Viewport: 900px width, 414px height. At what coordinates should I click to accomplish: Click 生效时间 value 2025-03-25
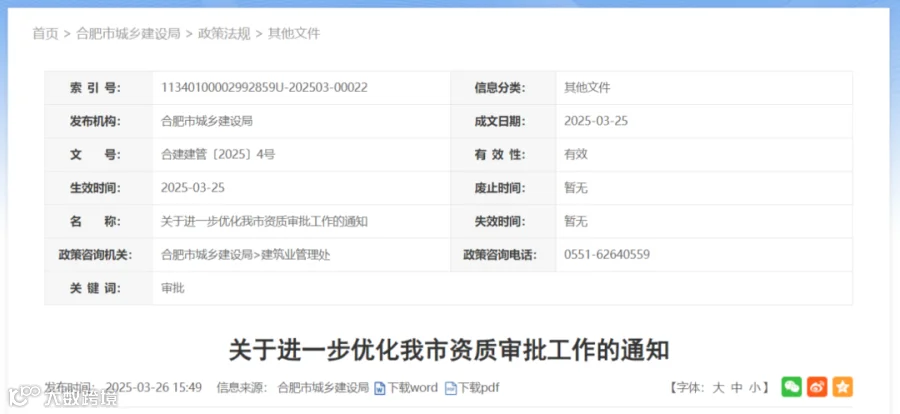coord(193,188)
